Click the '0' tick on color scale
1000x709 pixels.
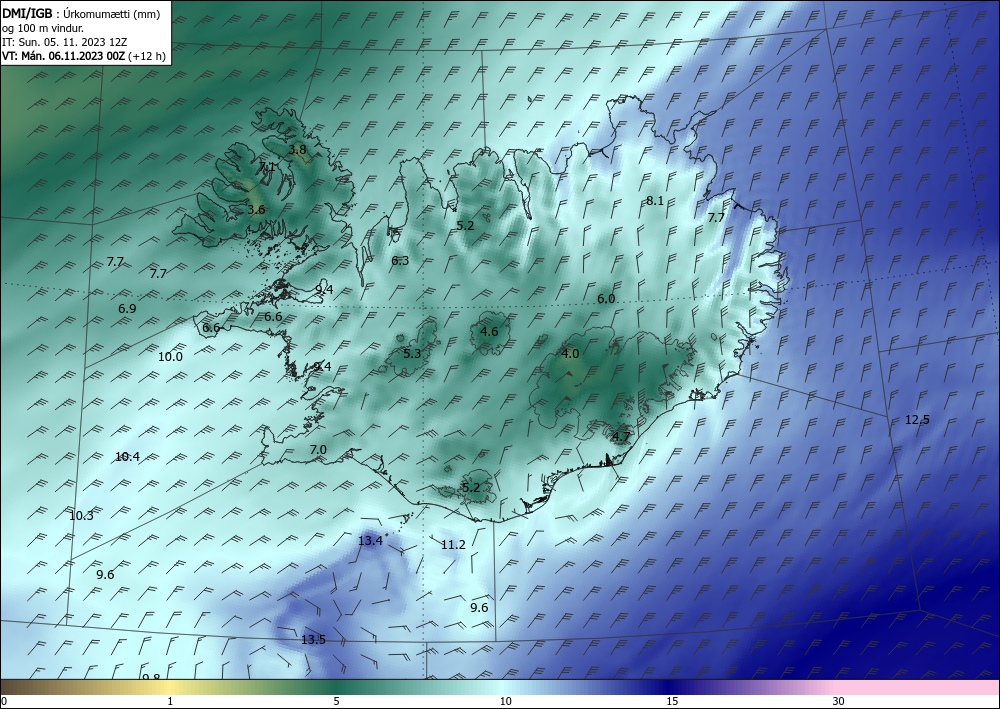[4, 702]
